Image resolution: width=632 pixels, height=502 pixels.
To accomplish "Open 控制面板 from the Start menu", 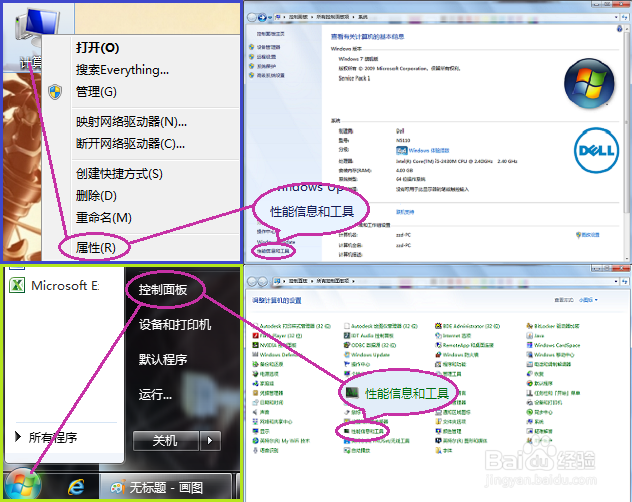I will click(163, 289).
